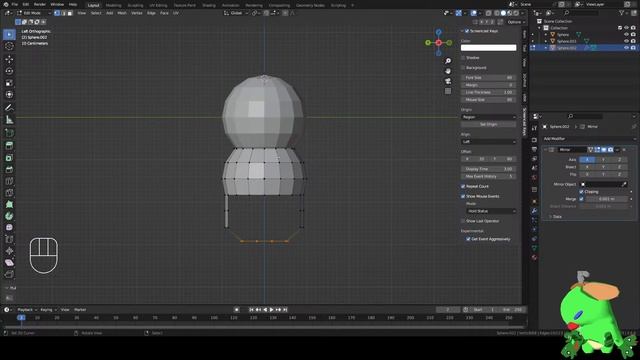640x360 pixels.
Task: Play the timeline animation
Action: click(x=271, y=310)
